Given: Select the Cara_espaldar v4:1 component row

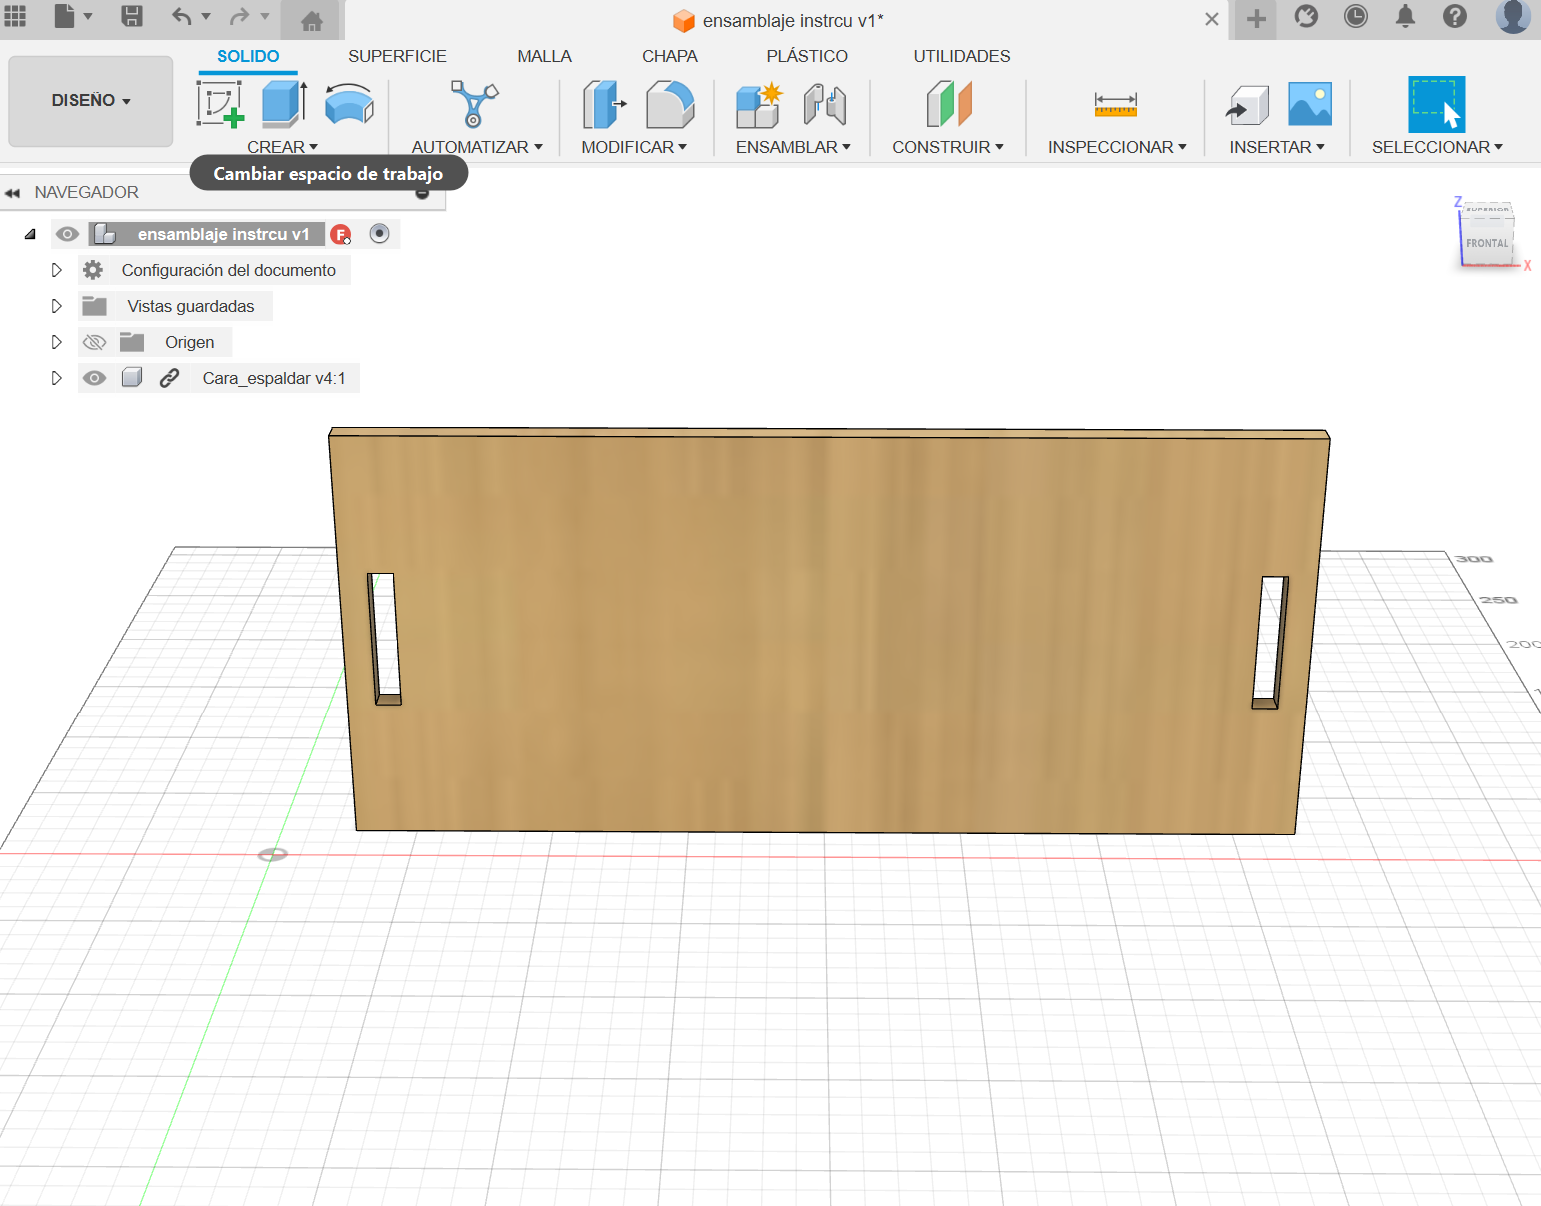Looking at the screenshot, I should pyautogui.click(x=219, y=378).
